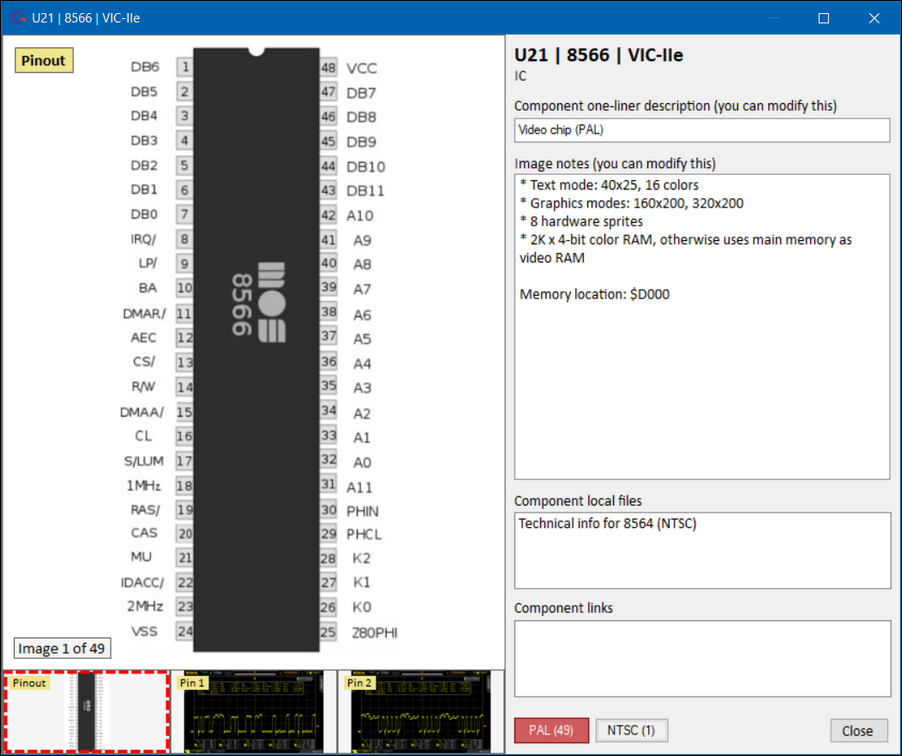Click the K2 pin label
Image resolution: width=902 pixels, height=756 pixels.
[362, 558]
